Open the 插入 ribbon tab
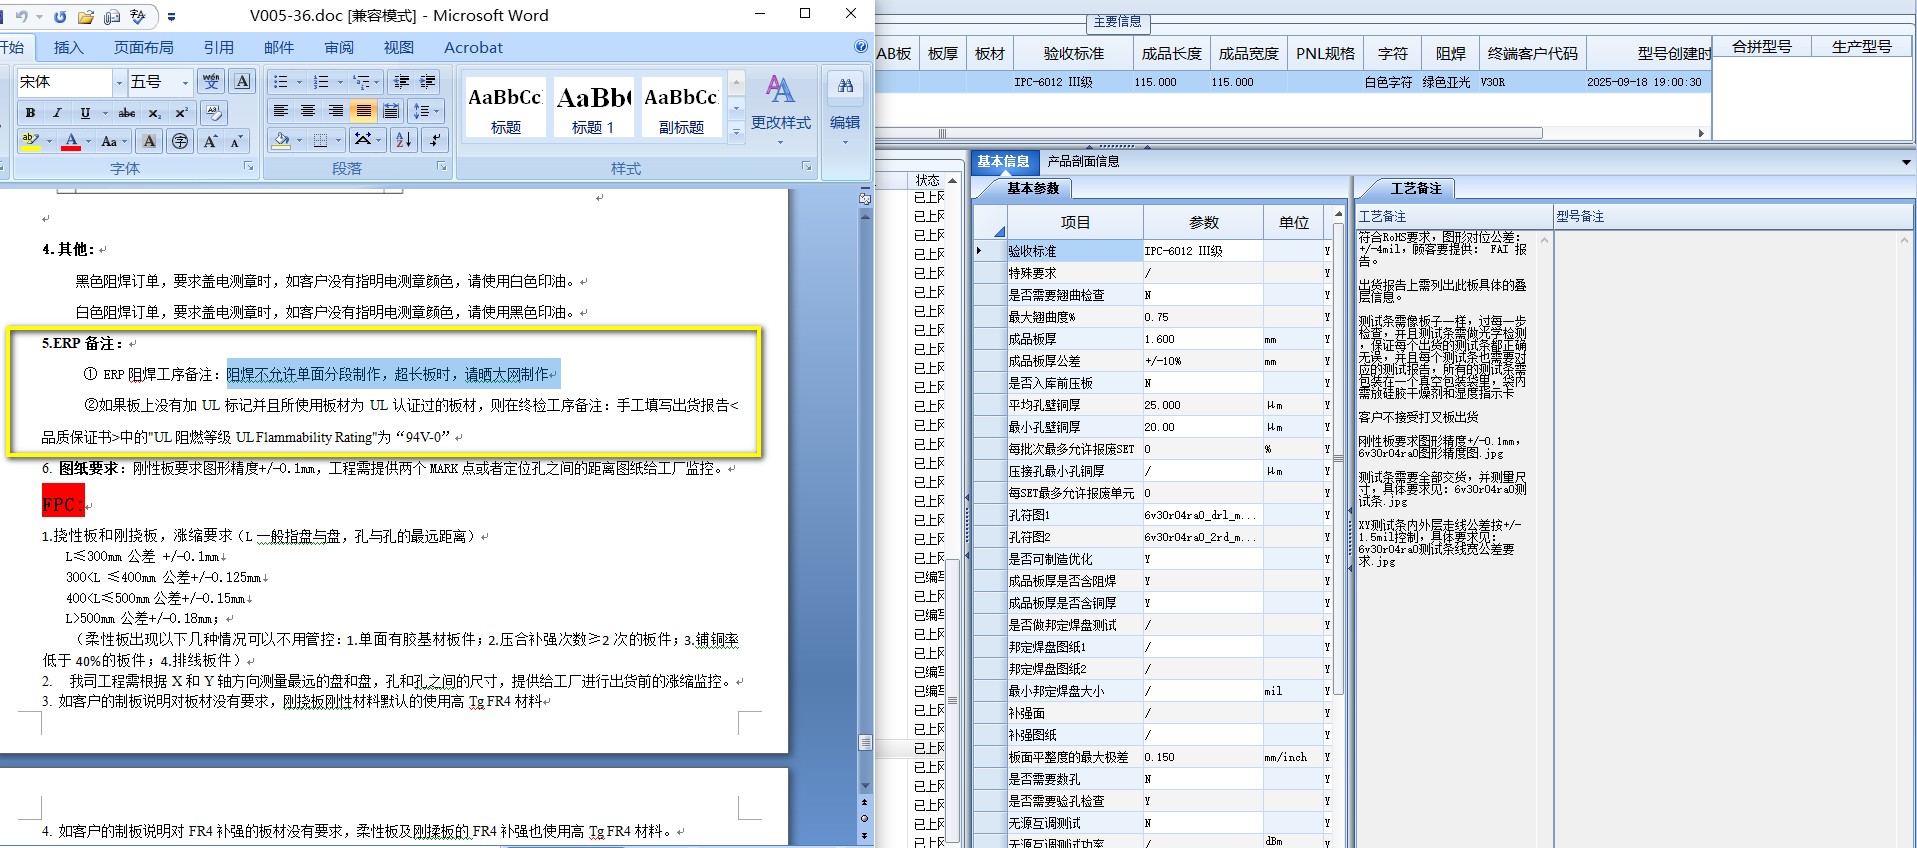 (x=68, y=47)
